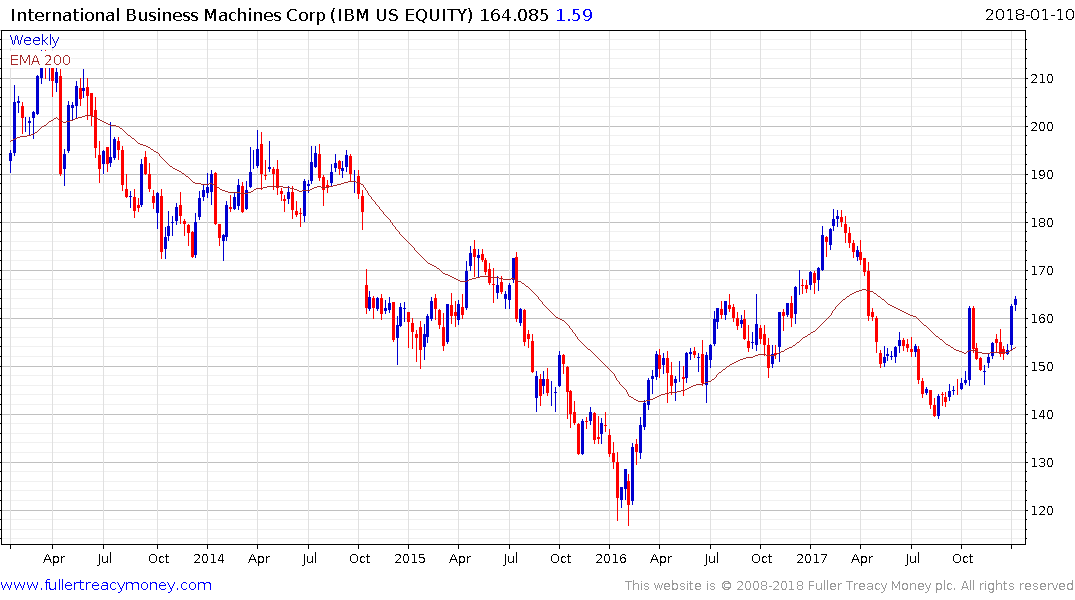Click the EMA 200 legend label
The width and height of the screenshot is (1075, 600).
coord(40,60)
